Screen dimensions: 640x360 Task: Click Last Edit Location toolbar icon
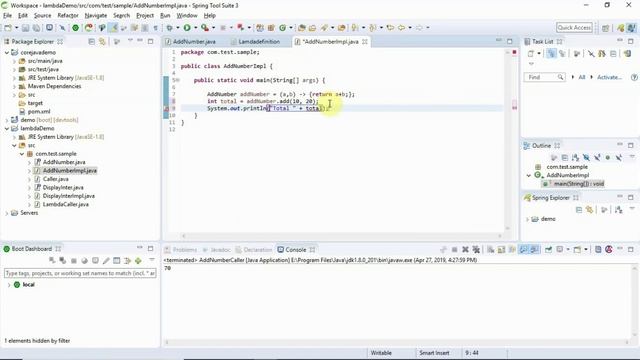(390, 28)
